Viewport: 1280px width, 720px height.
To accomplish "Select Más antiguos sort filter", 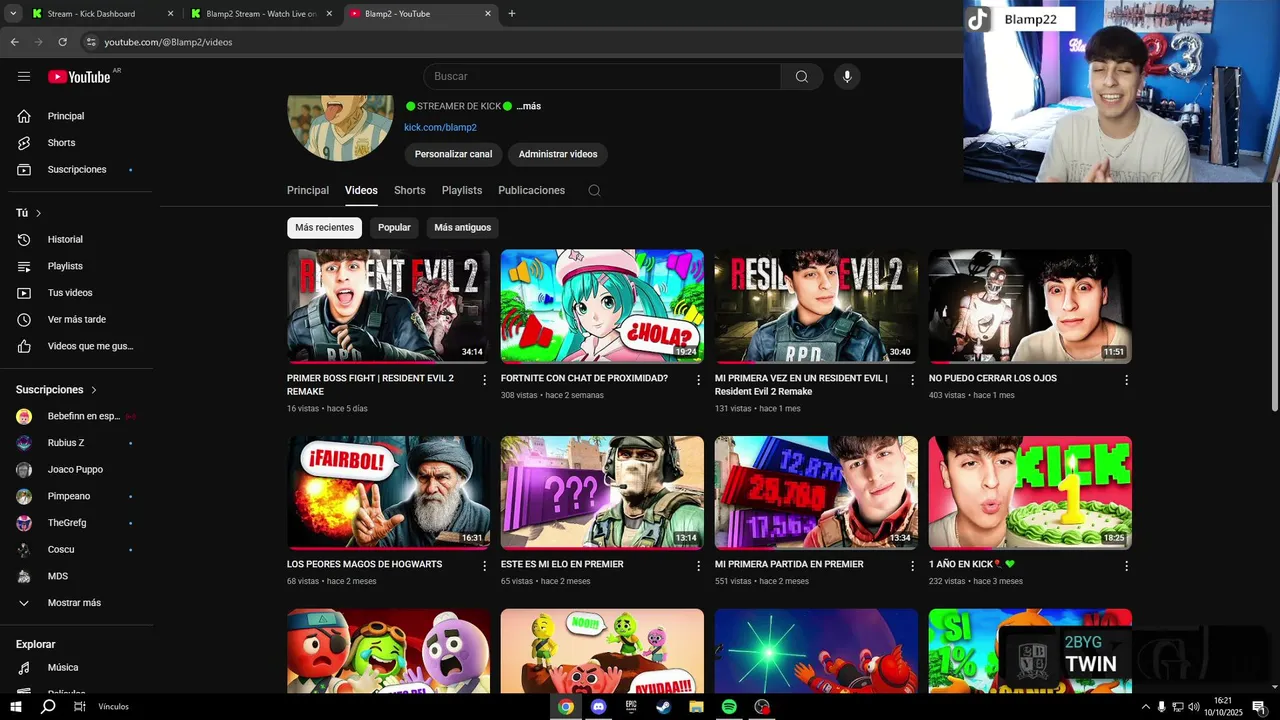I will click(x=463, y=228).
